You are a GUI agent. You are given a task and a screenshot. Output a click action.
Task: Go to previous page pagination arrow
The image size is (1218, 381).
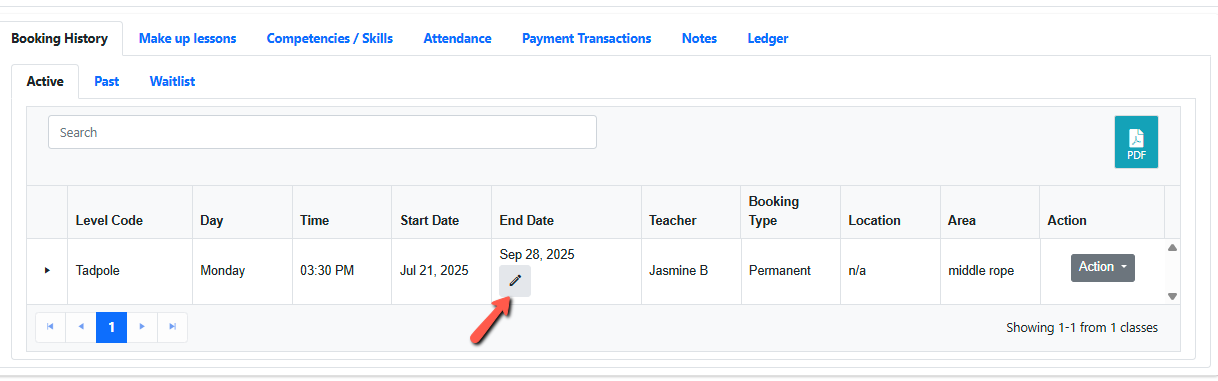point(81,327)
